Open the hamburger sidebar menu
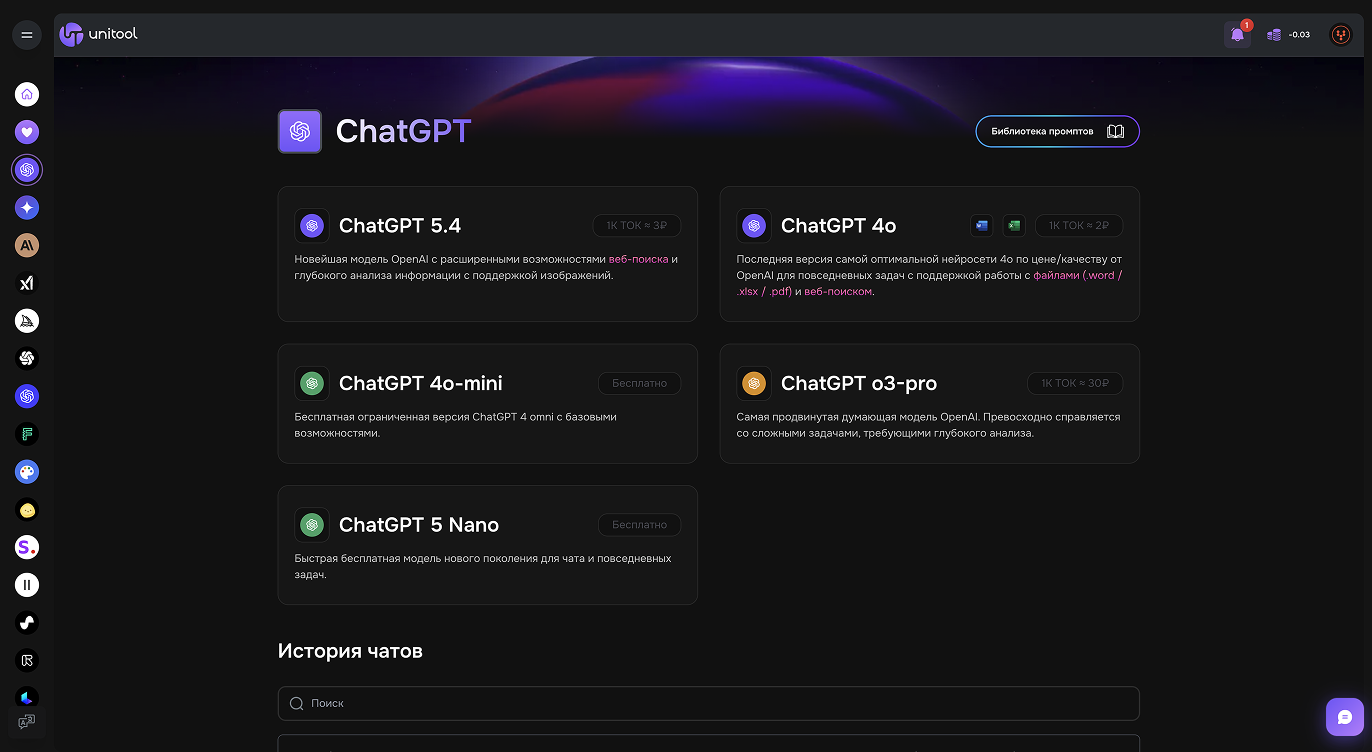This screenshot has width=1372, height=752. (x=27, y=35)
